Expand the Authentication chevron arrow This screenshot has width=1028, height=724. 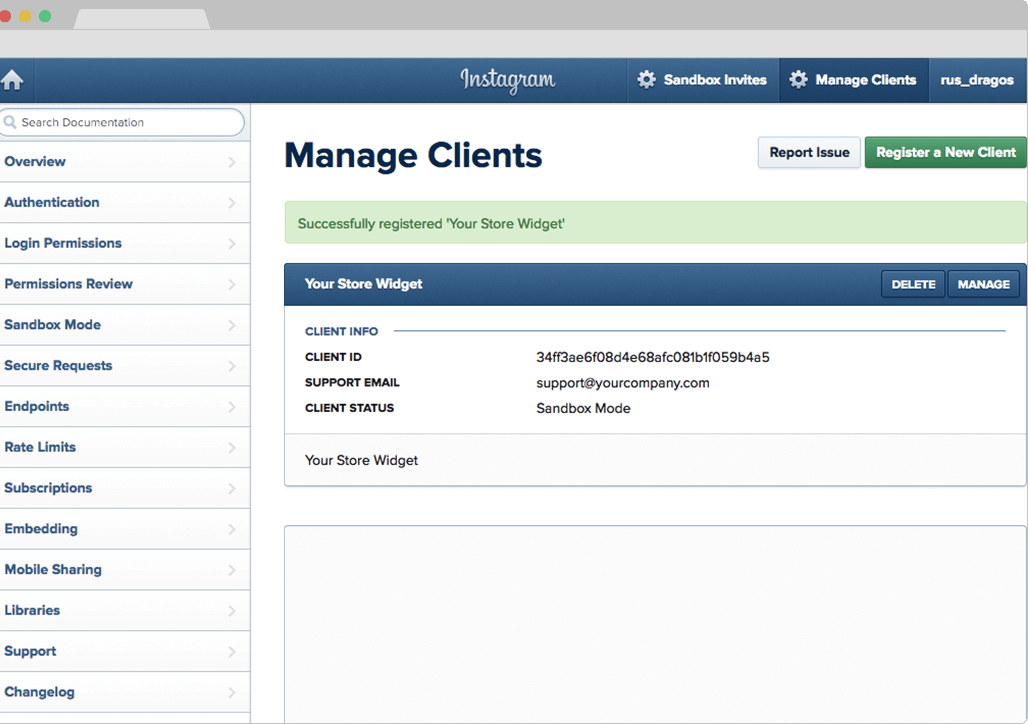click(232, 203)
